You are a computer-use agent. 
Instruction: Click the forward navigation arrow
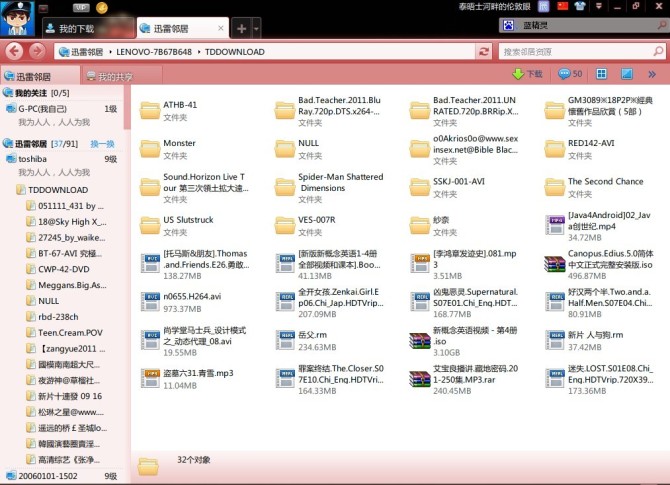click(x=37, y=52)
